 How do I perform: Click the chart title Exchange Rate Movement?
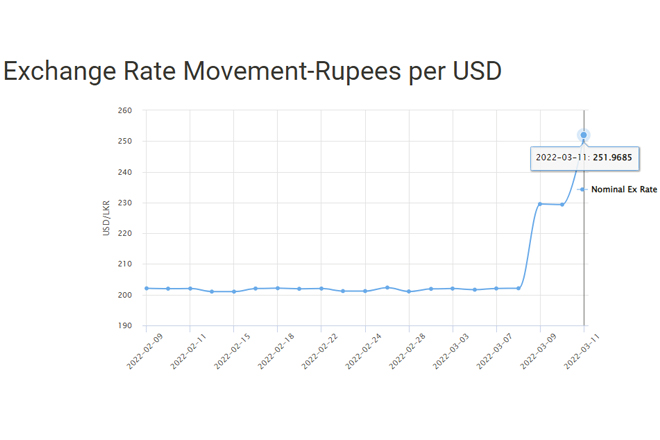pos(252,71)
